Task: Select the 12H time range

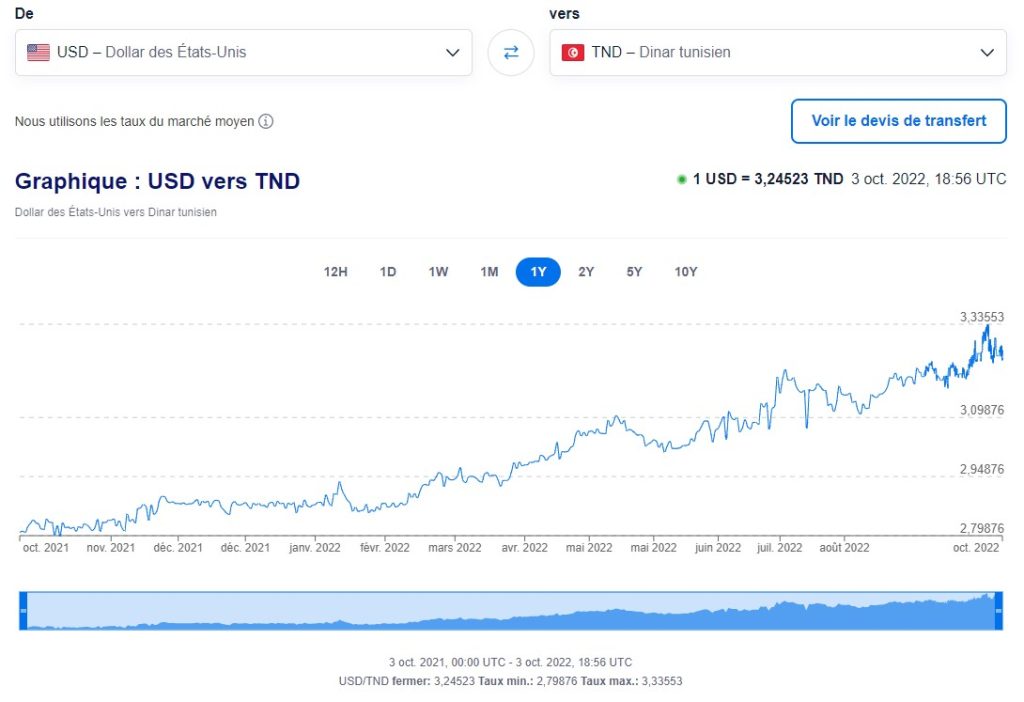Action: 336,272
